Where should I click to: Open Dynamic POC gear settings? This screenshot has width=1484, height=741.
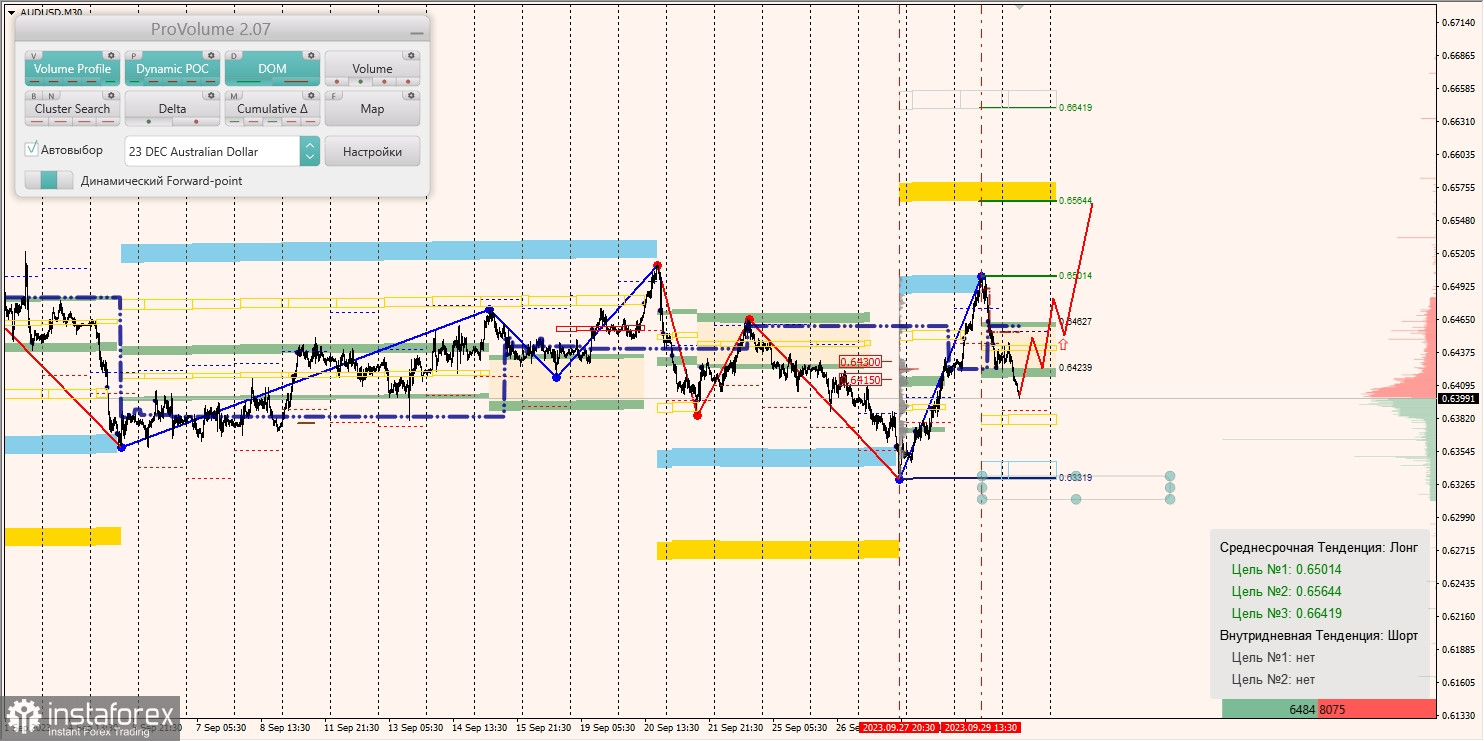coord(211,55)
